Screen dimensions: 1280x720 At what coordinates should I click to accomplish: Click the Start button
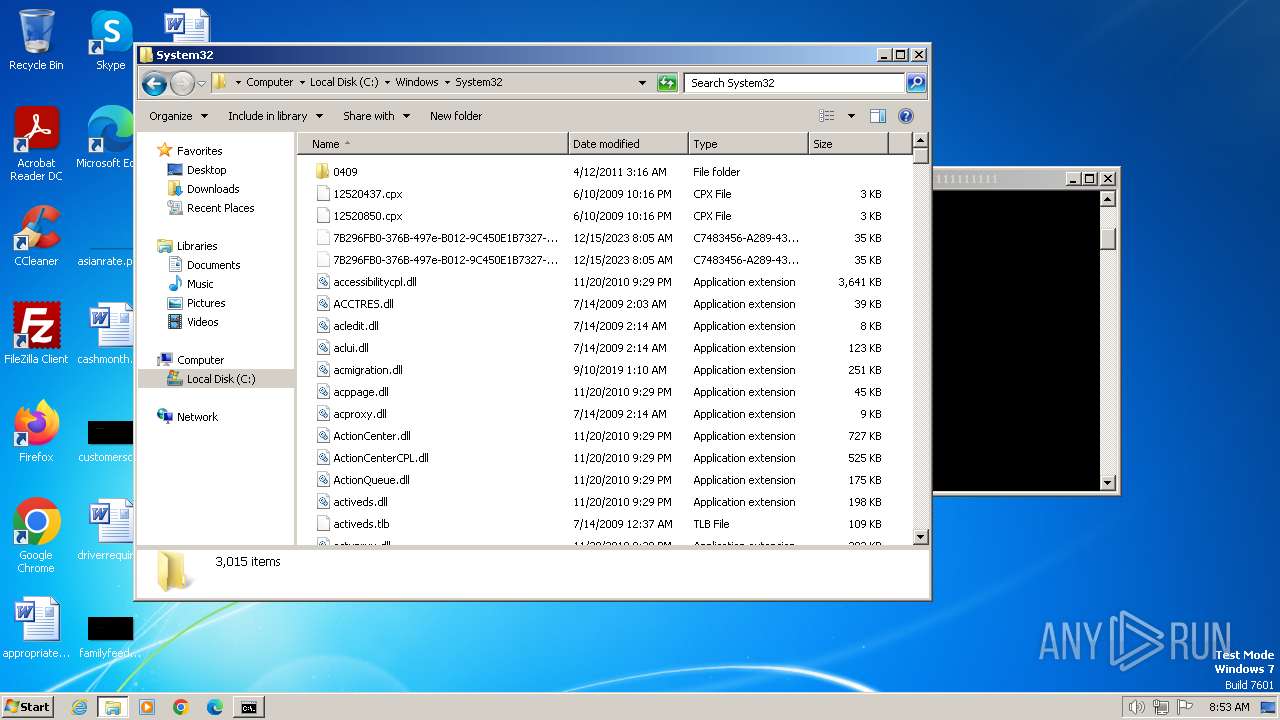click(x=28, y=707)
